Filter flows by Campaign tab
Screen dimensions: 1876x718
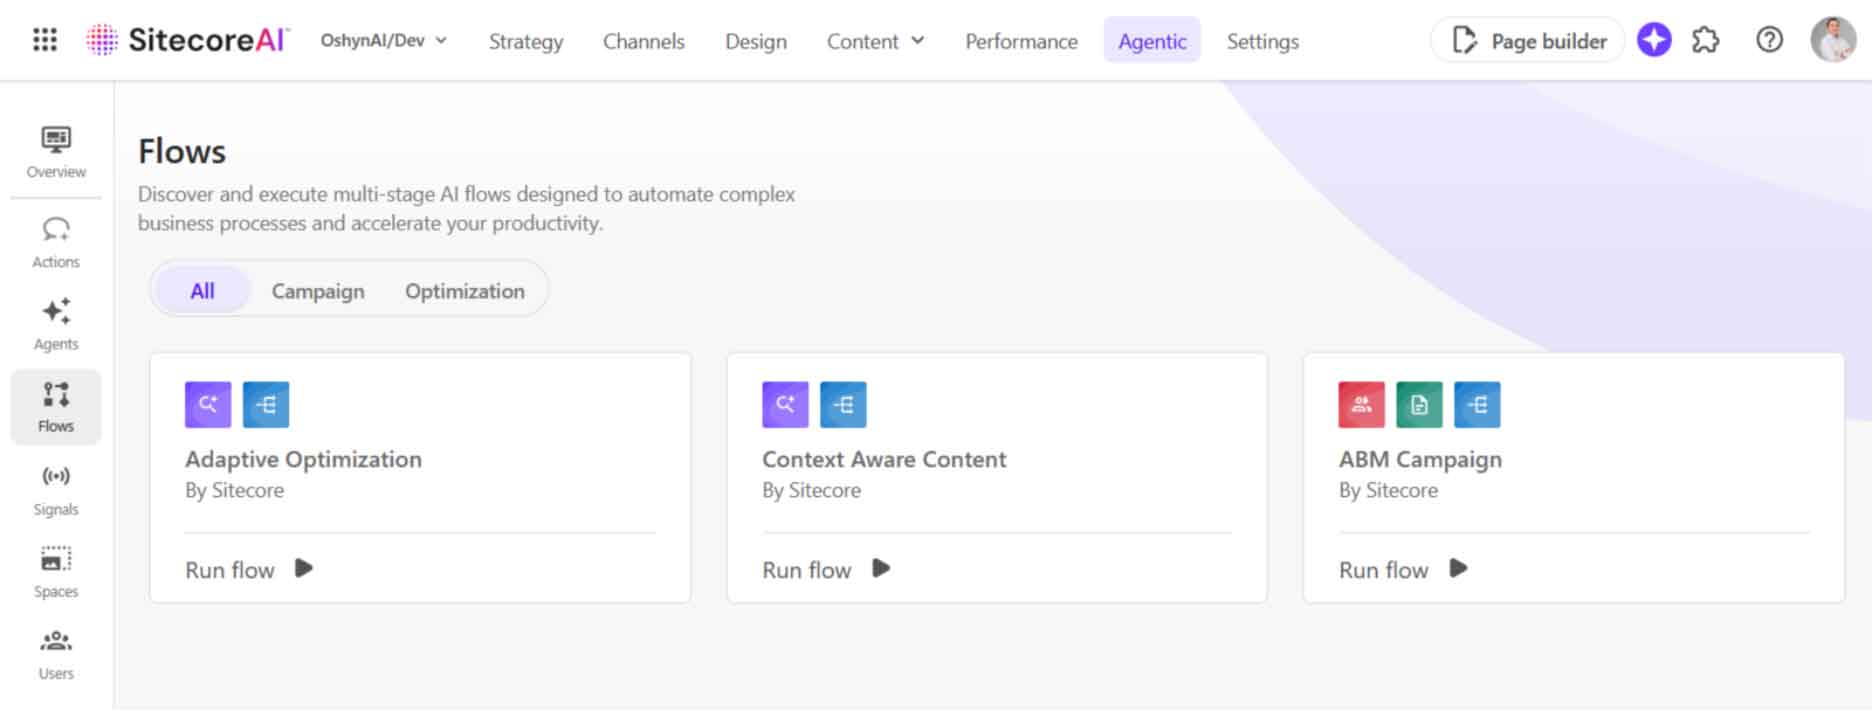[x=318, y=291]
